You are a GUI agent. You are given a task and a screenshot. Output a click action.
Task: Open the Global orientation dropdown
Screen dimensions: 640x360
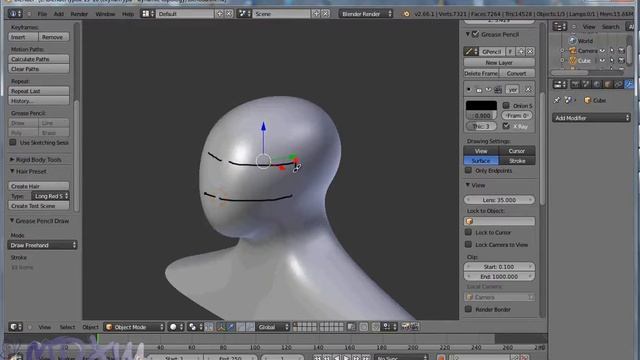coord(273,327)
